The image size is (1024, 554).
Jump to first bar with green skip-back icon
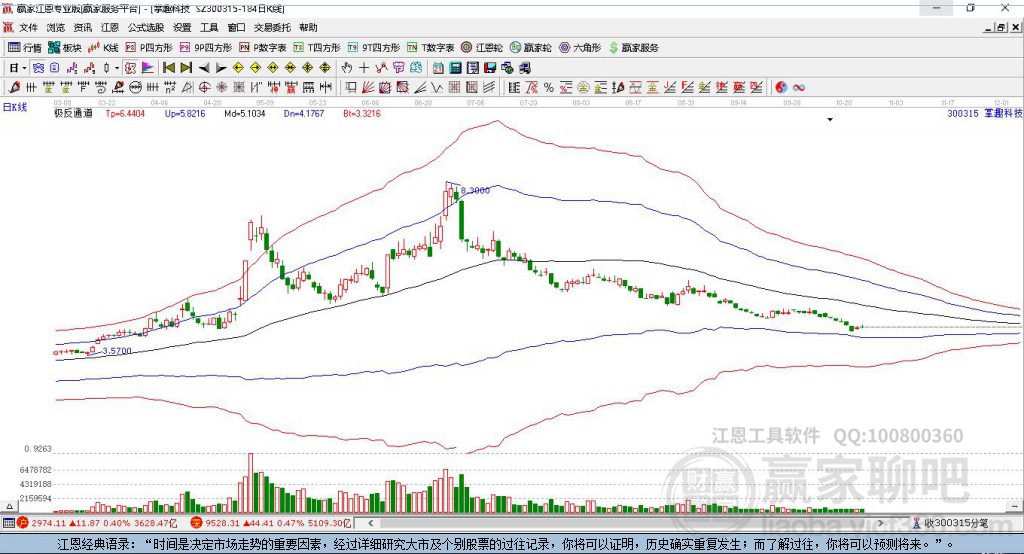pyautogui.click(x=168, y=68)
